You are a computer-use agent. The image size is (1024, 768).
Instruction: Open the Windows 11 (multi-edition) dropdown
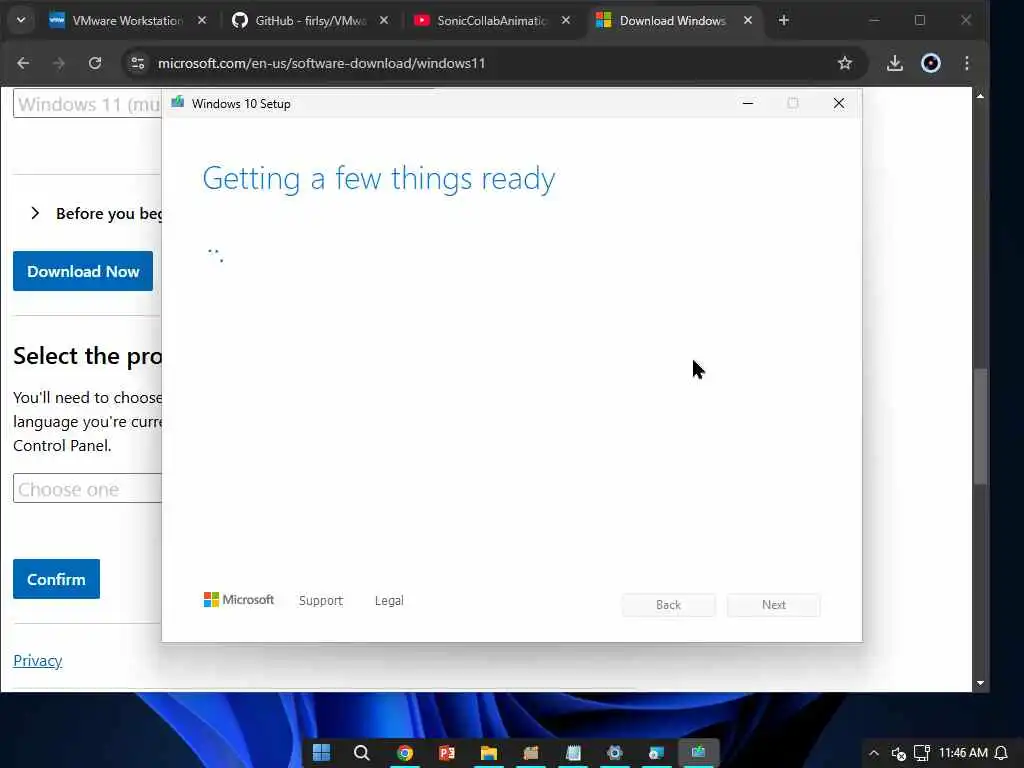(88, 104)
